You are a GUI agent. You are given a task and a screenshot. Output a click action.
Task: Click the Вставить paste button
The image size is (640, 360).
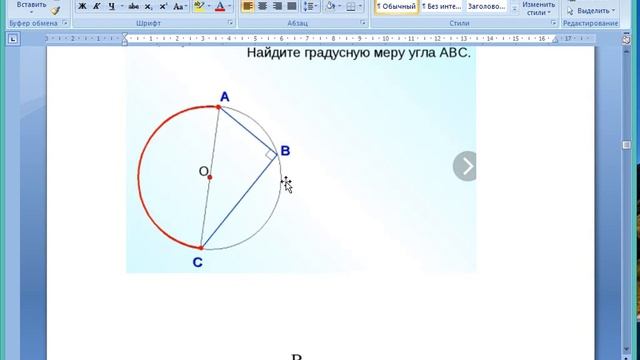pos(31,6)
